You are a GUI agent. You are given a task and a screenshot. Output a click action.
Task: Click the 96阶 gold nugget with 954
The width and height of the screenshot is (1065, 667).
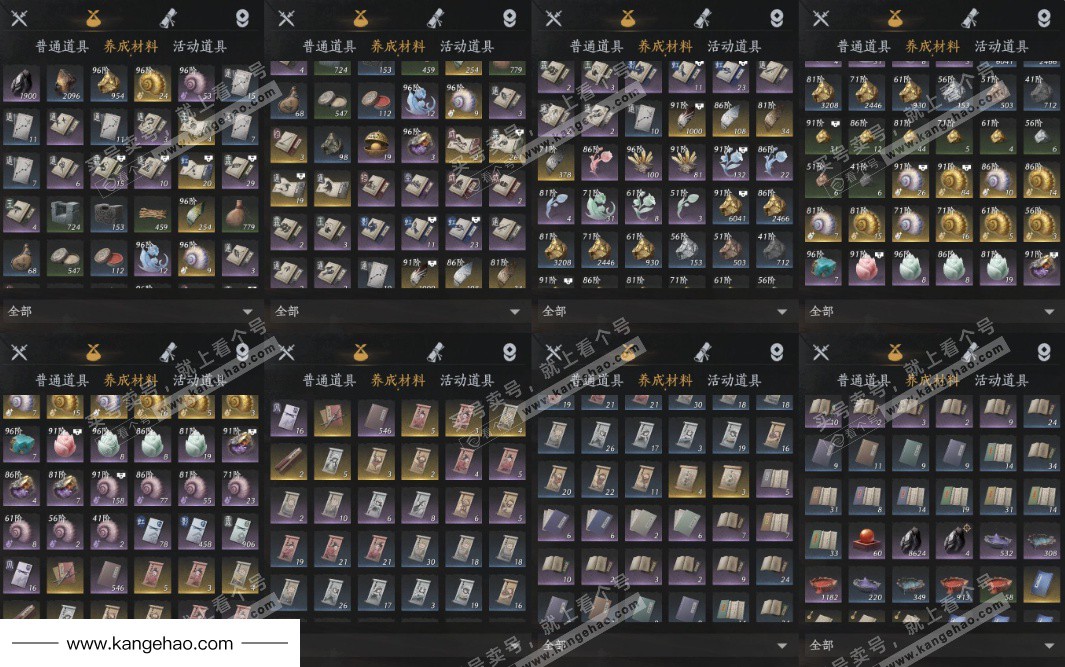point(109,84)
